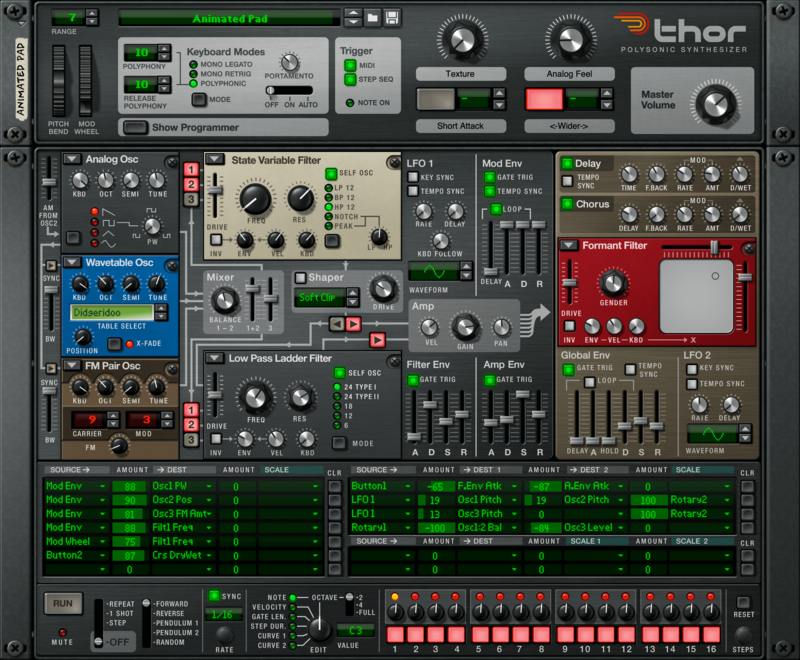
Task: Open the State Variable Filter type dropdown
Action: (215, 159)
